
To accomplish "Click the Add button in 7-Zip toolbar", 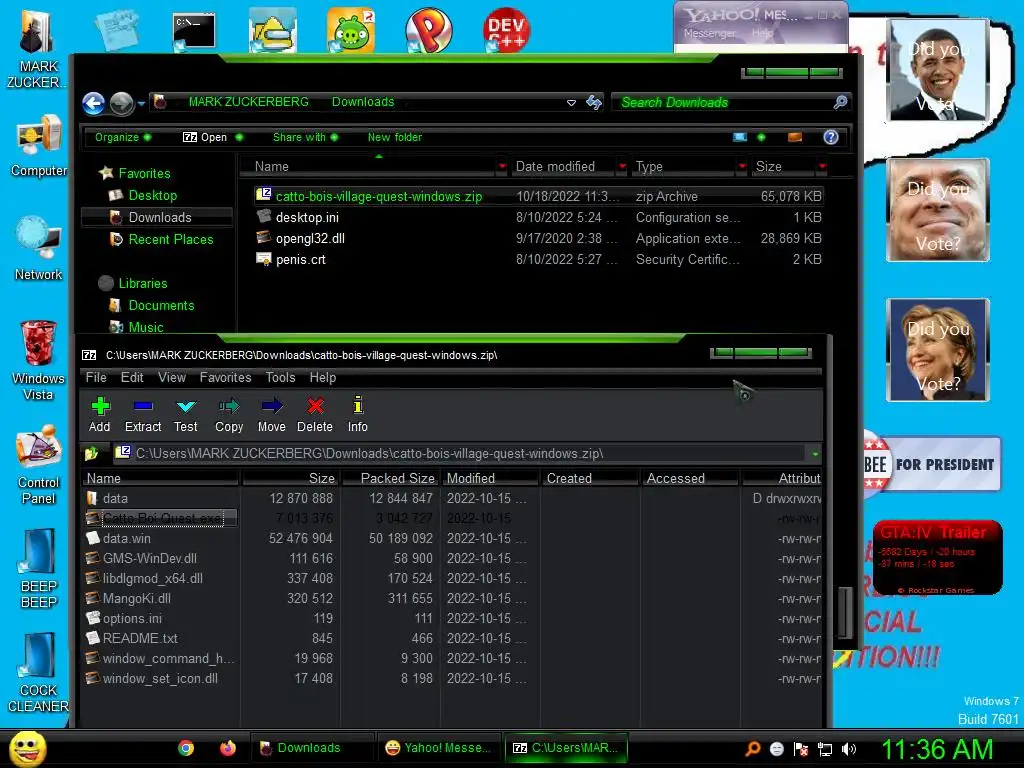I will [100, 415].
